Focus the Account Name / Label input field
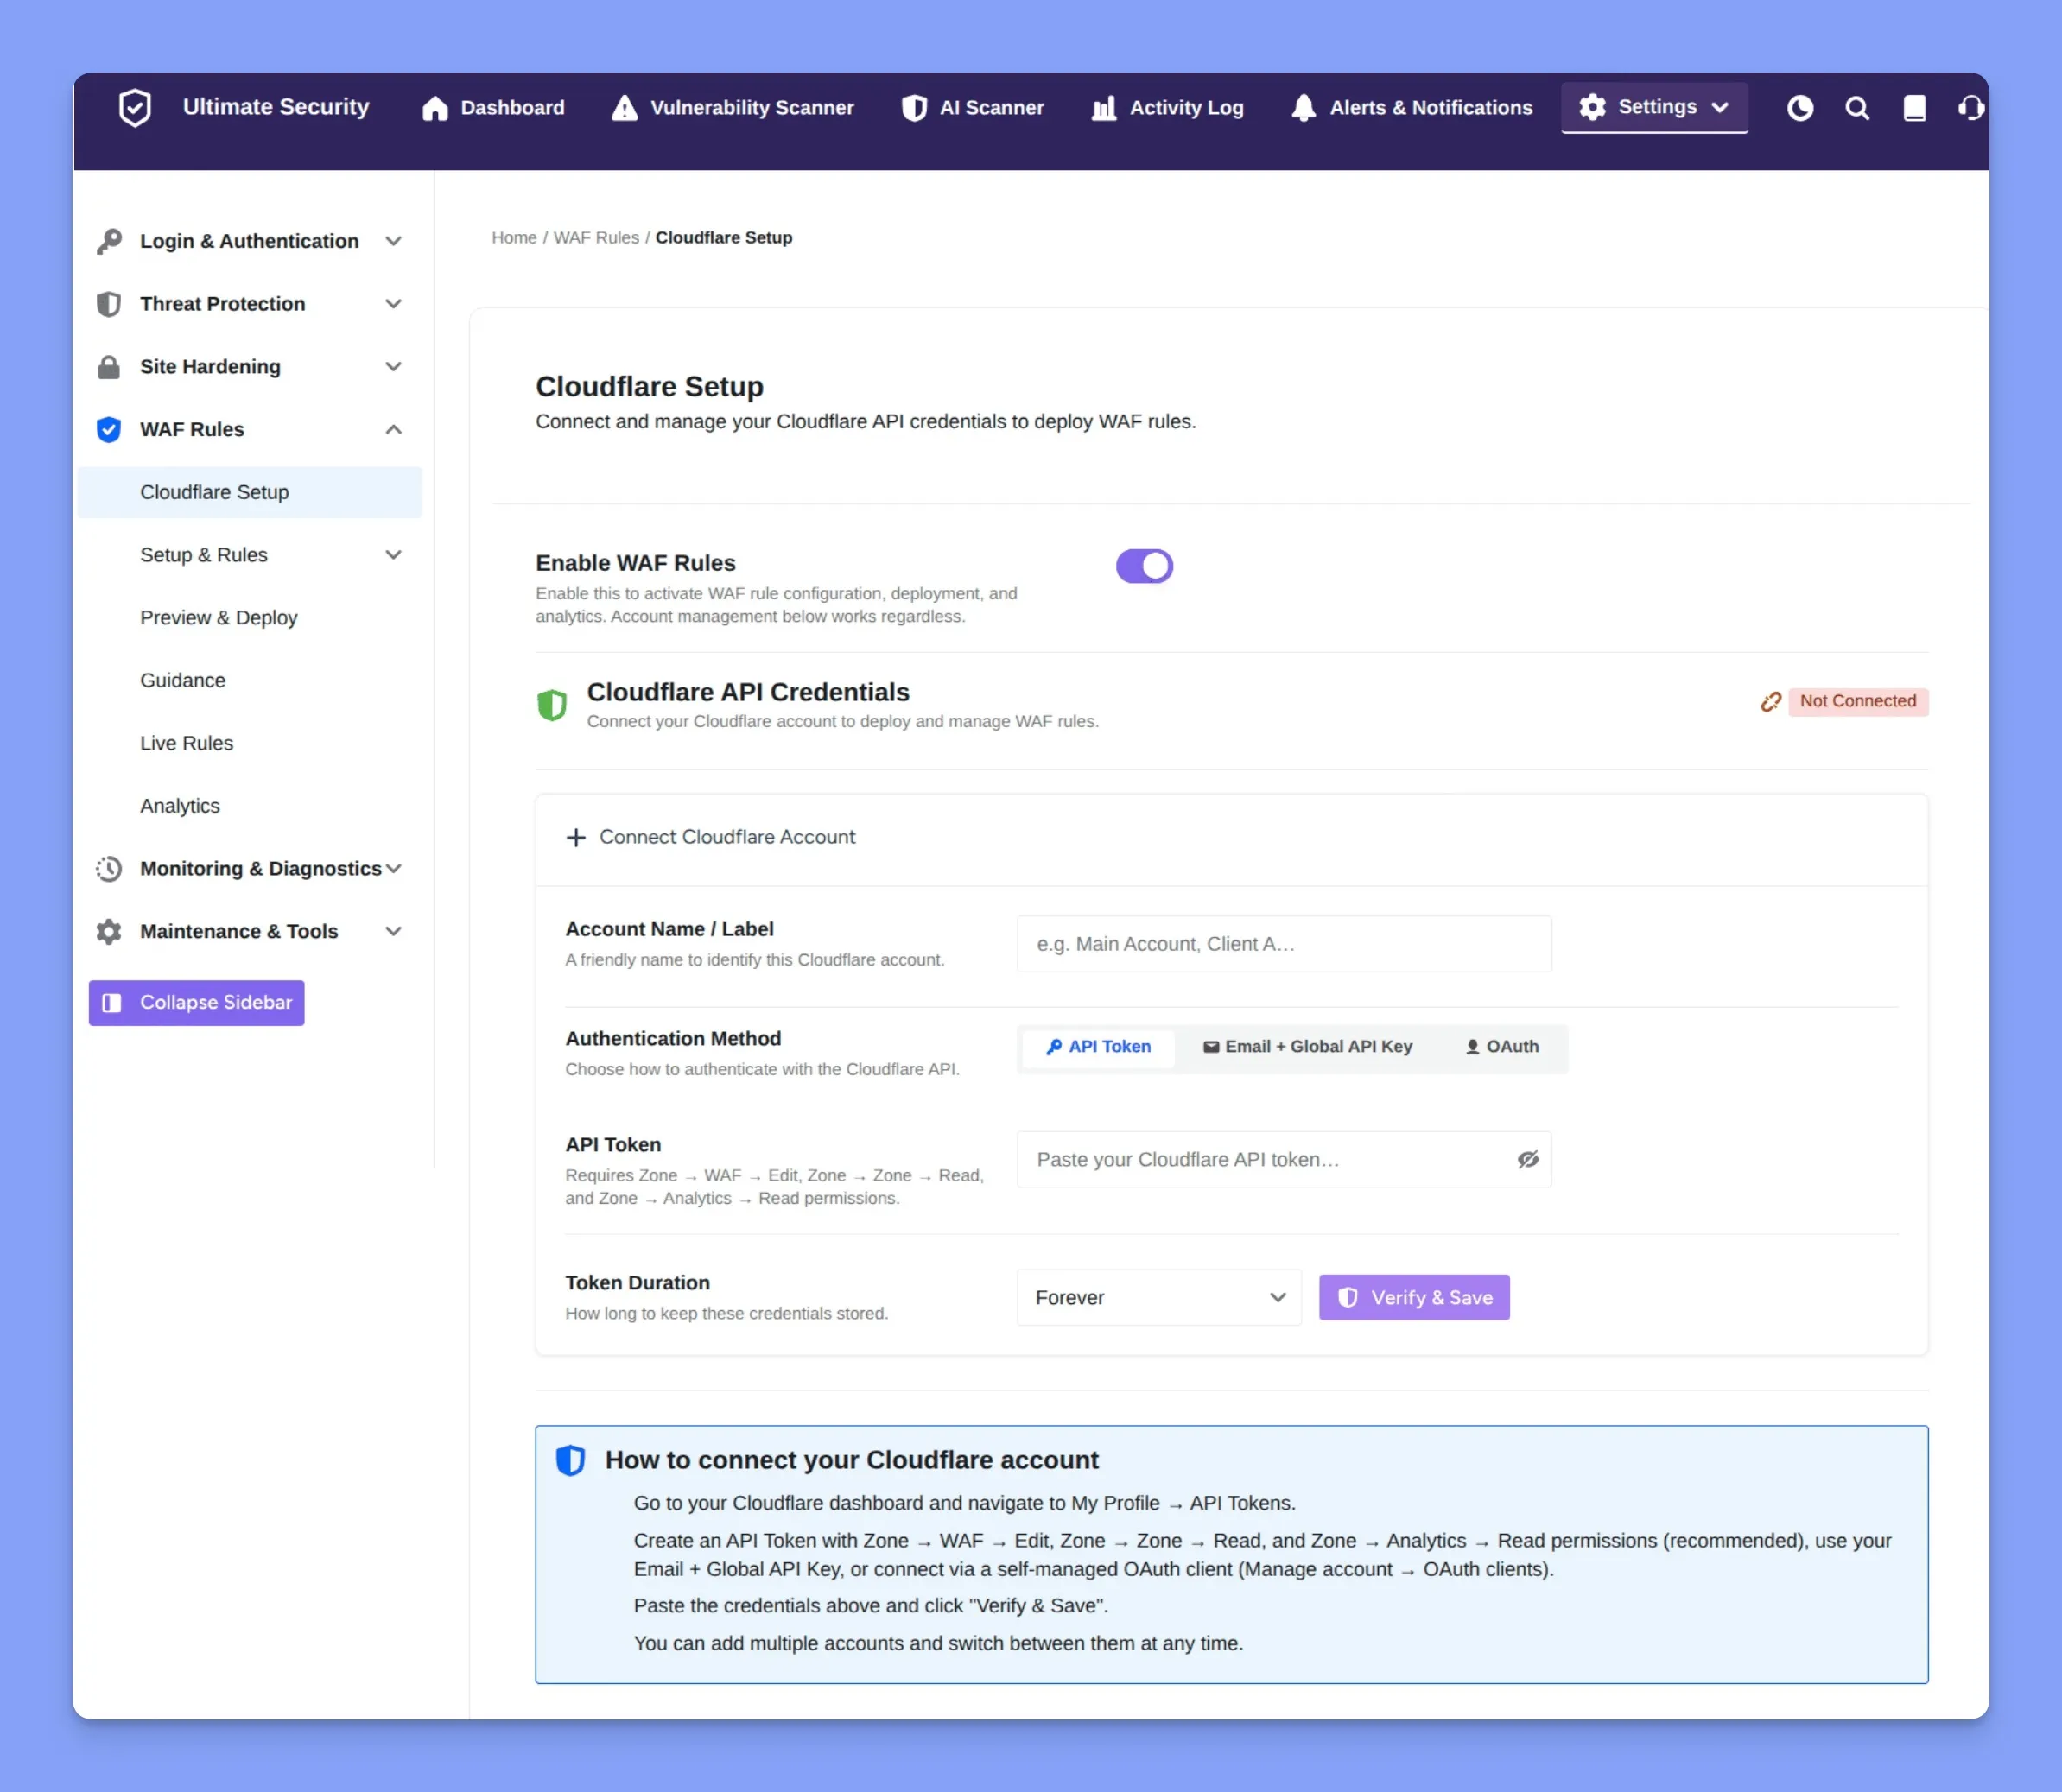The image size is (2062, 1792). [1284, 944]
